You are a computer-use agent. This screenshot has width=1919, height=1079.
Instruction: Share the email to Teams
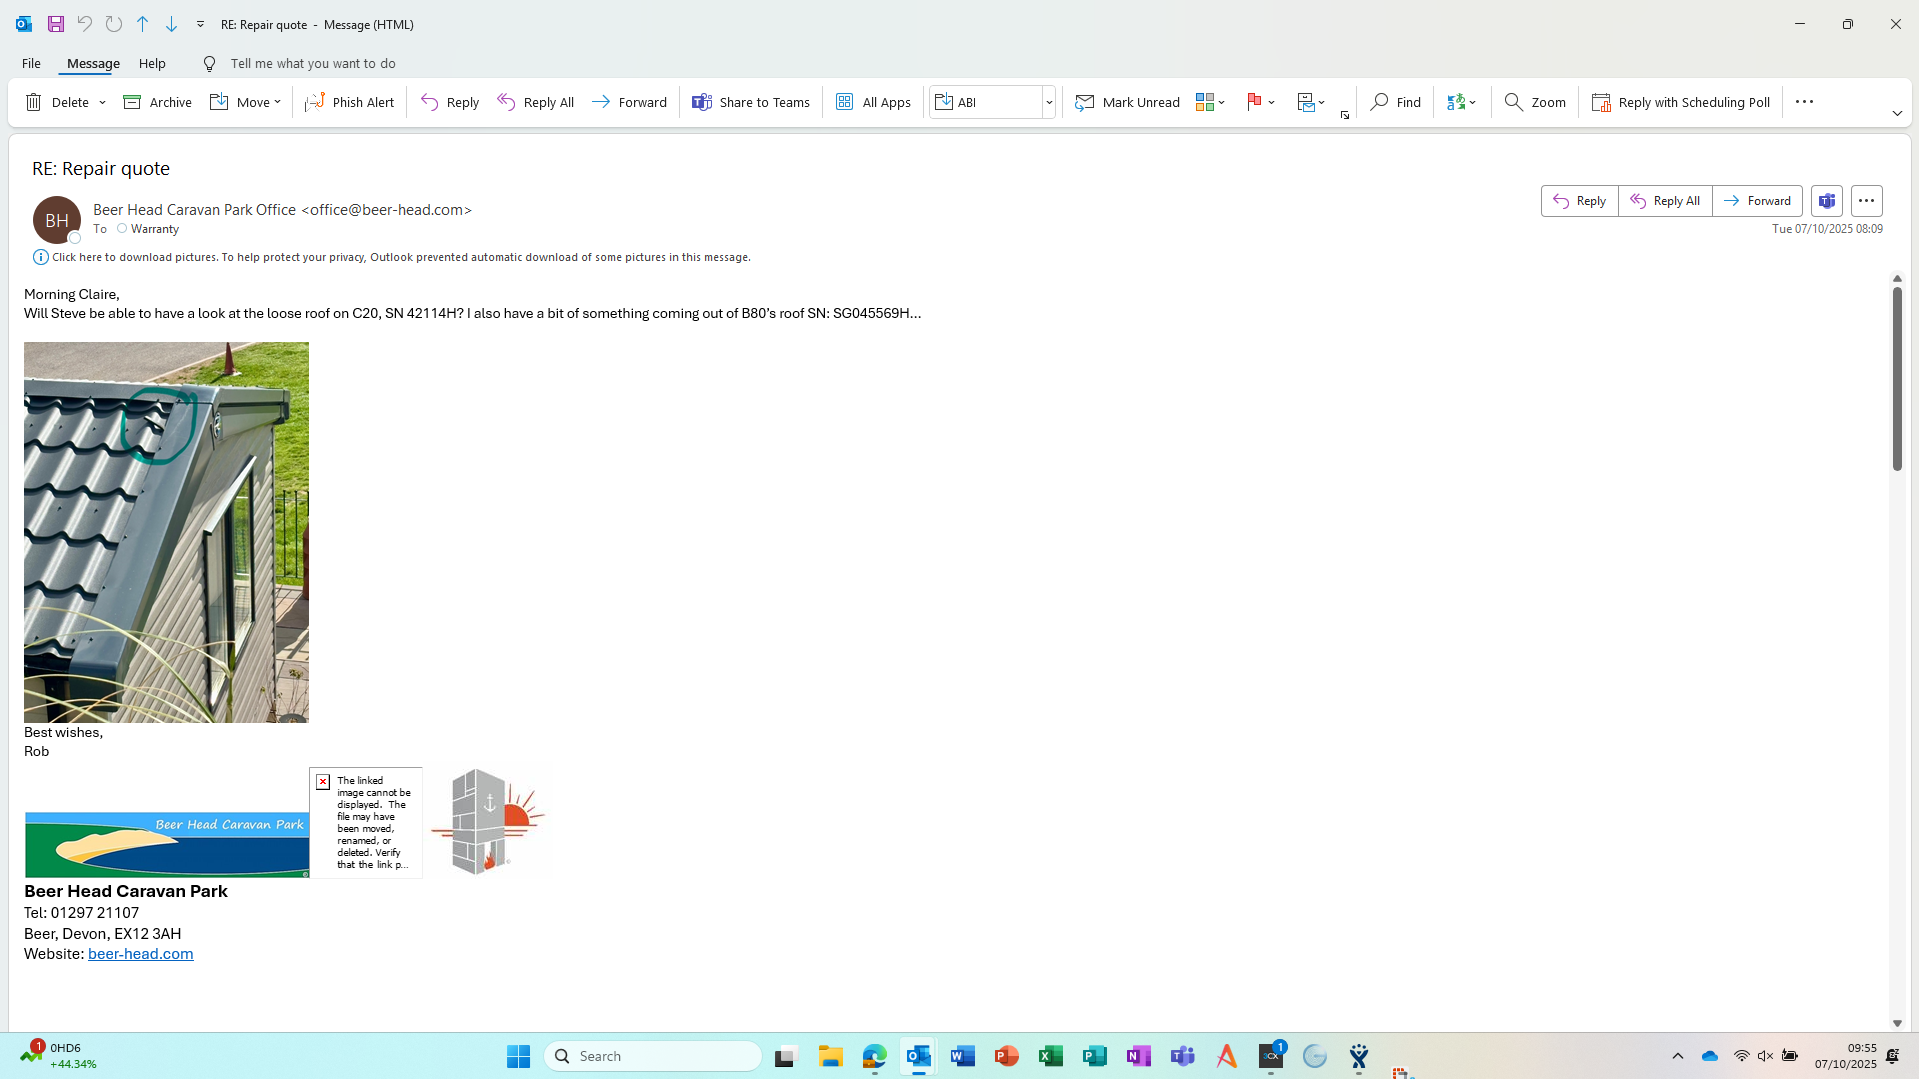(x=750, y=102)
